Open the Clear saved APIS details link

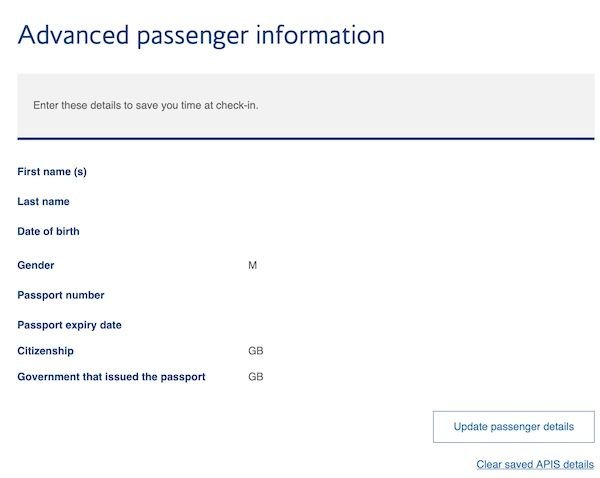[x=535, y=465]
